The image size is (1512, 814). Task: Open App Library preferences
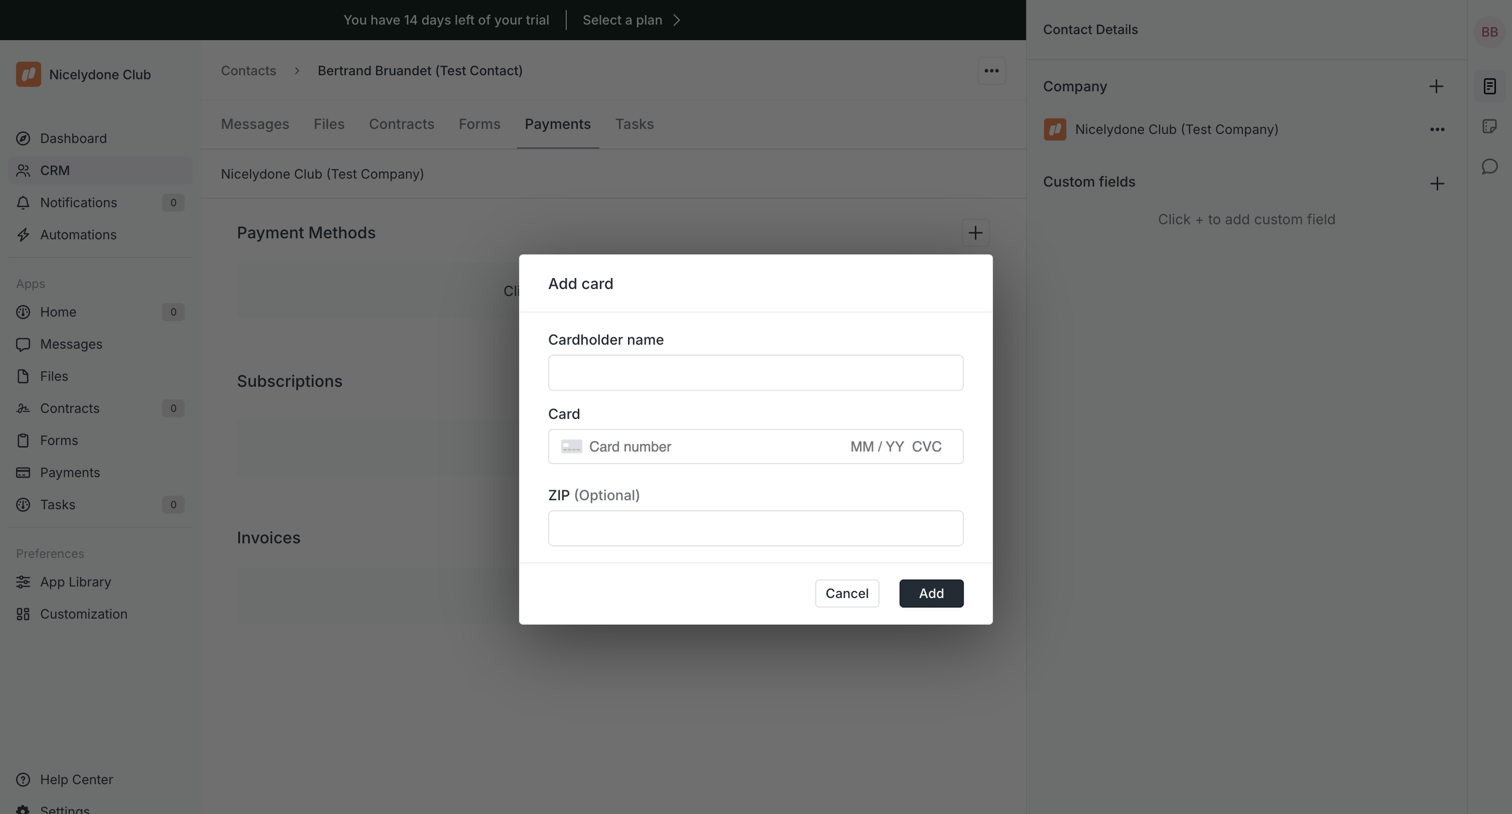(100, 582)
